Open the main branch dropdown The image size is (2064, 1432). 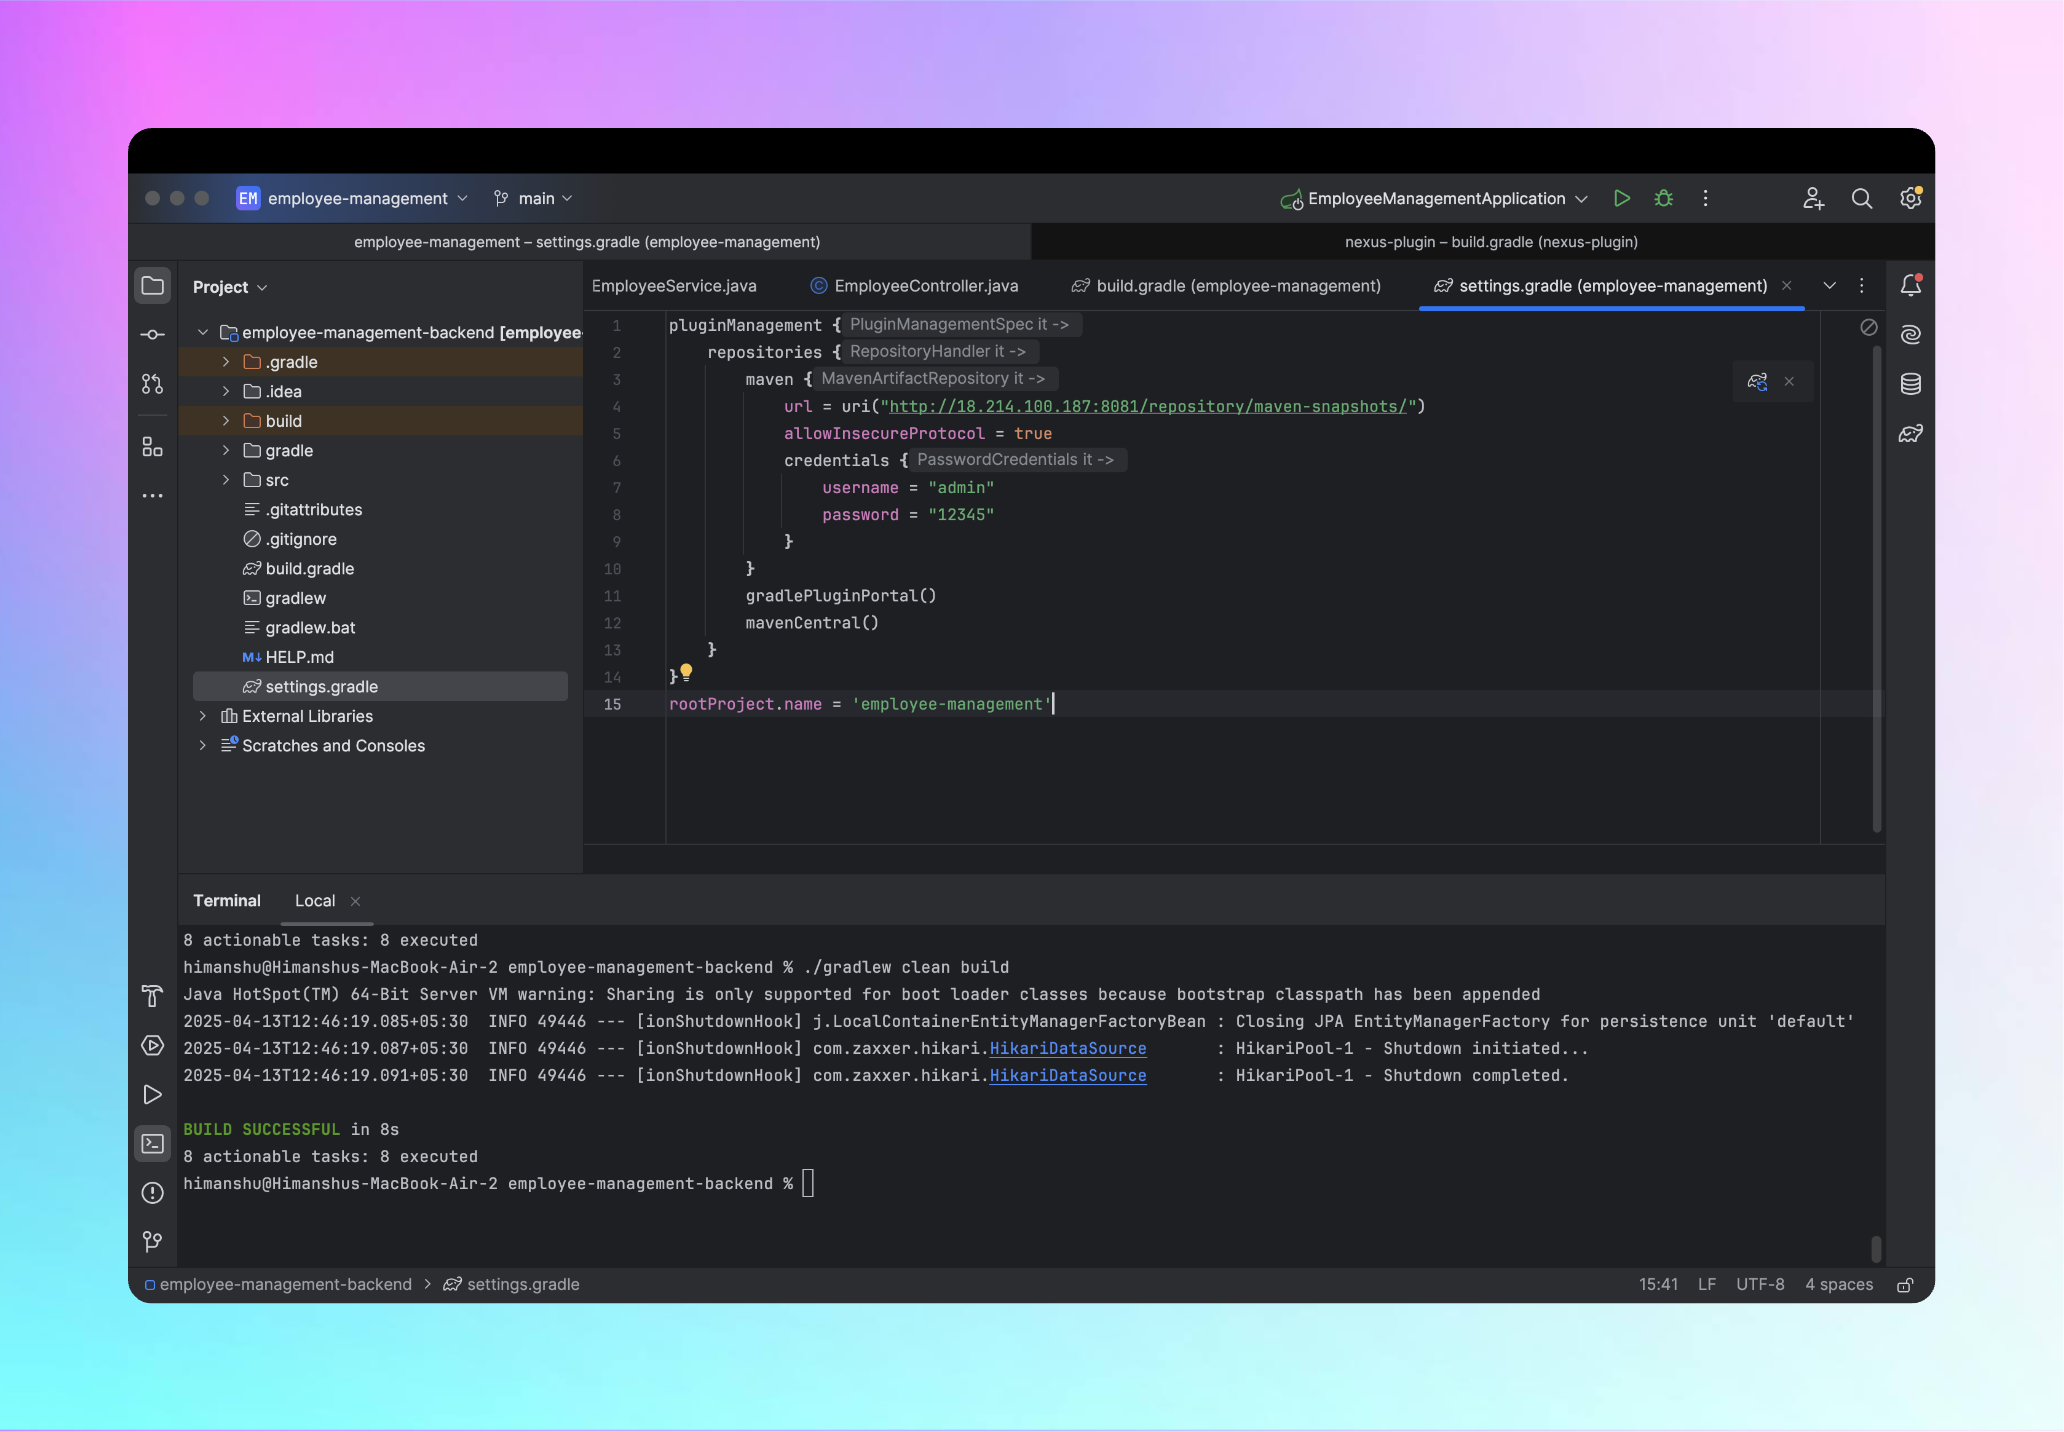(x=533, y=199)
